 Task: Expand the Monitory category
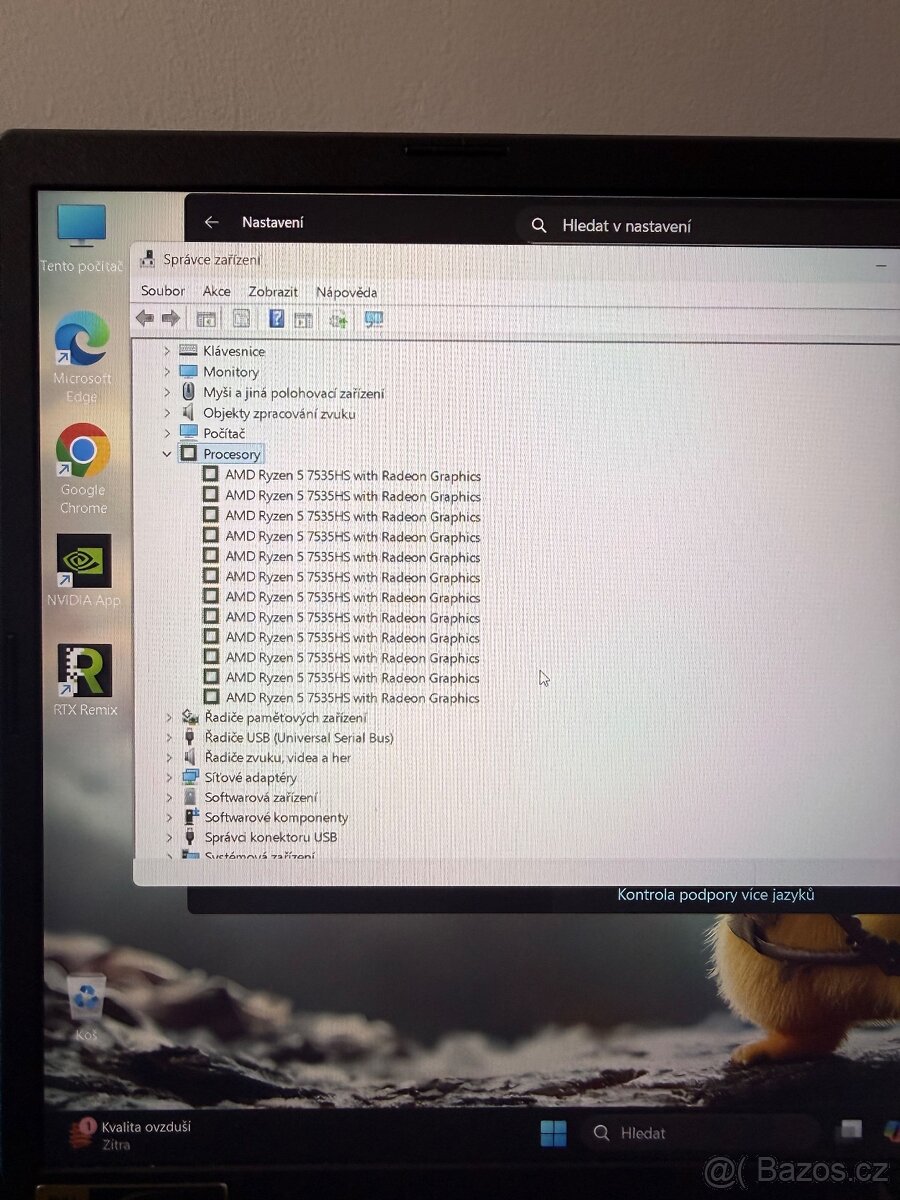tap(167, 371)
